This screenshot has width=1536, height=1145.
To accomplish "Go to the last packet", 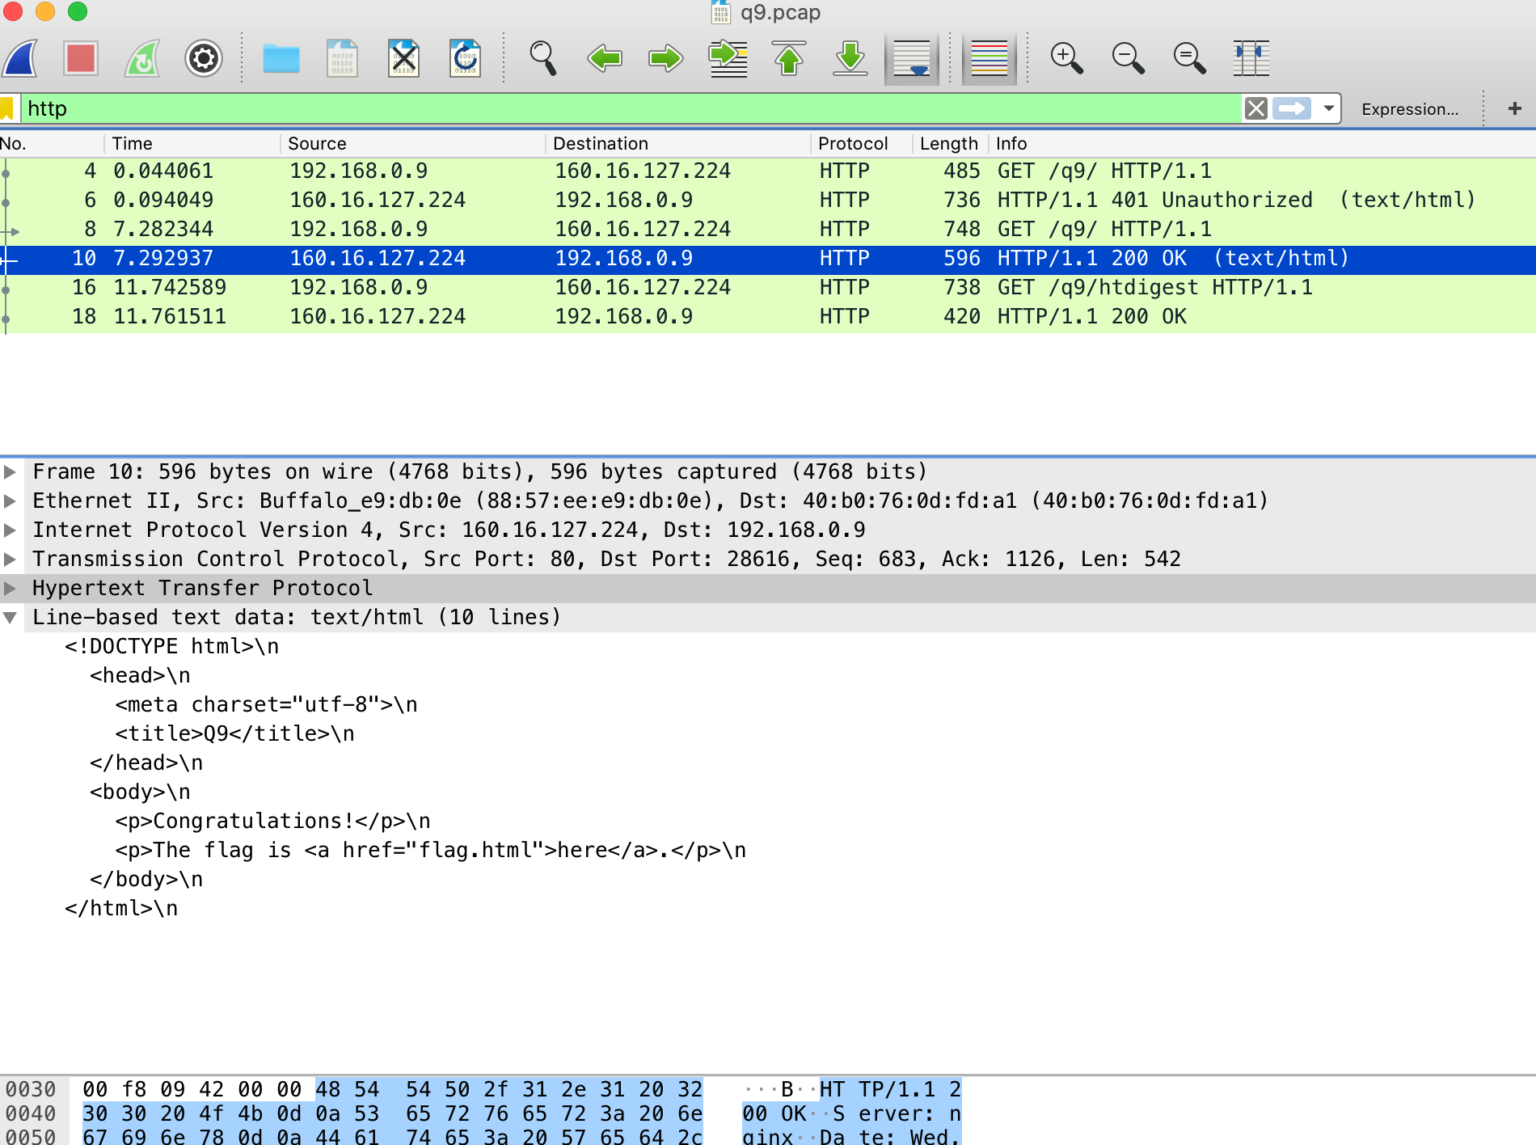I will click(849, 58).
